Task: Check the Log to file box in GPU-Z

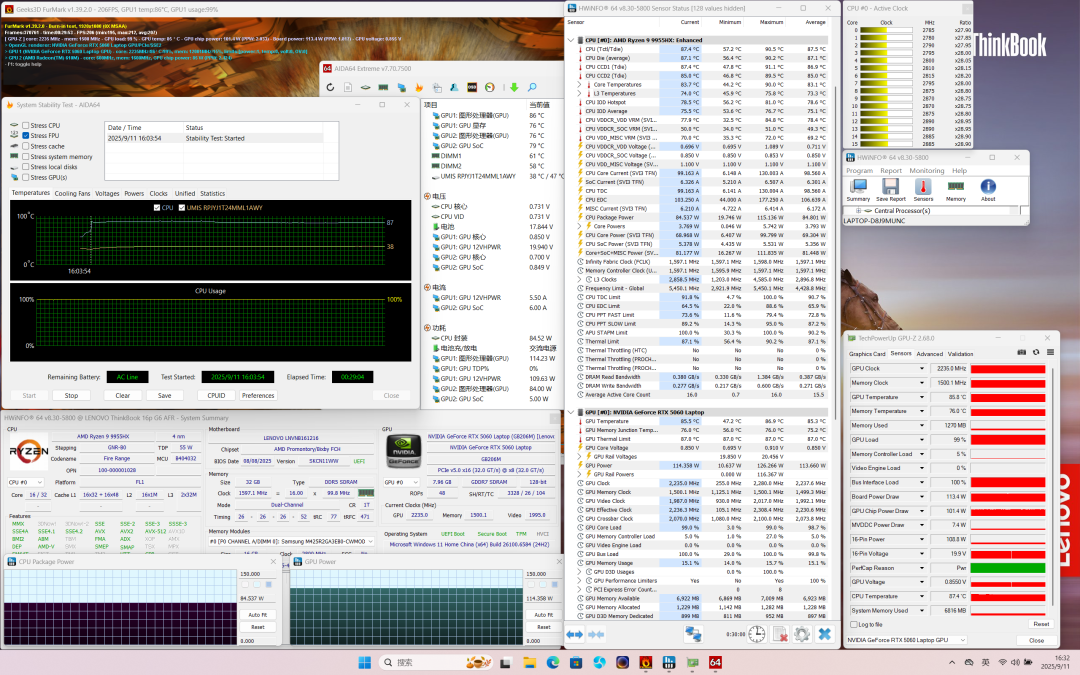Action: tap(854, 625)
